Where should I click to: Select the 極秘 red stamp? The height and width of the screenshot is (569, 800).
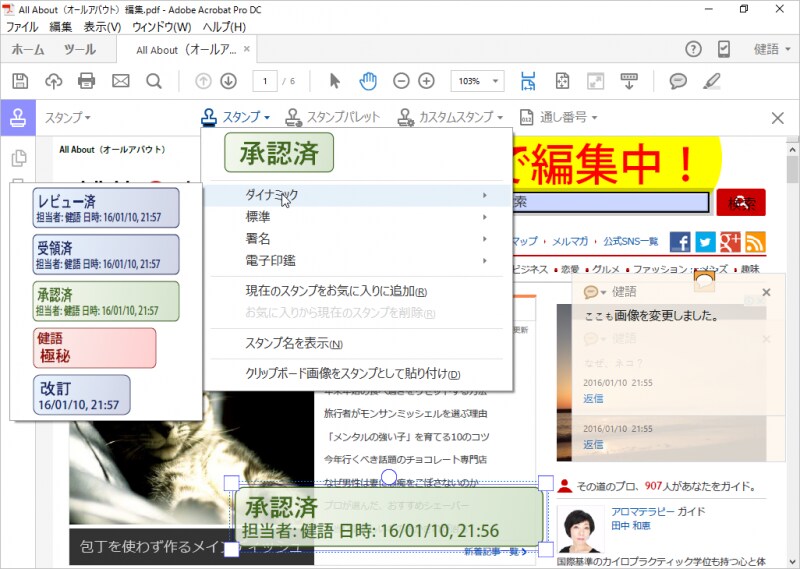(x=94, y=348)
